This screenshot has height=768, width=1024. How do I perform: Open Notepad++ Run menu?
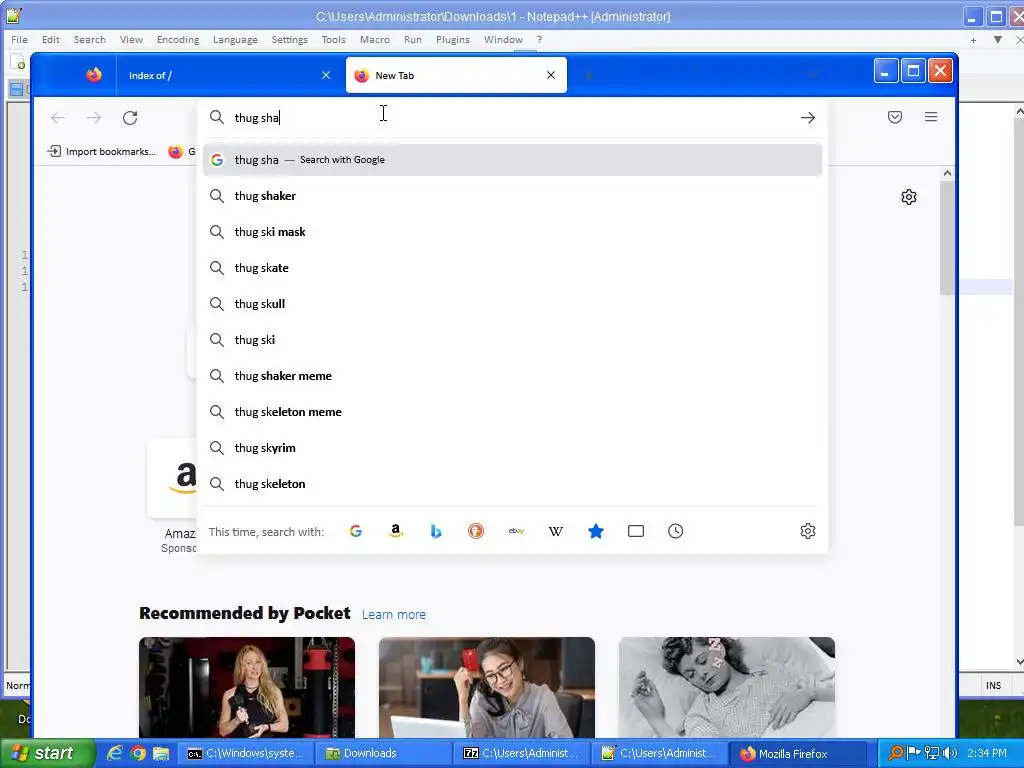(x=413, y=39)
